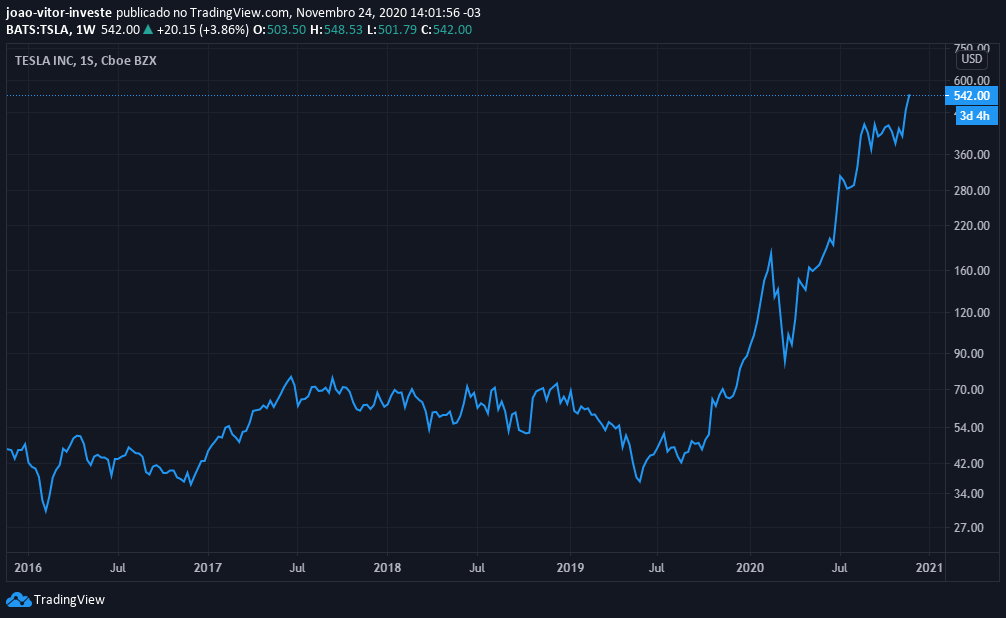Click the close value C:542.00
The height and width of the screenshot is (618, 1006).
[446, 30]
